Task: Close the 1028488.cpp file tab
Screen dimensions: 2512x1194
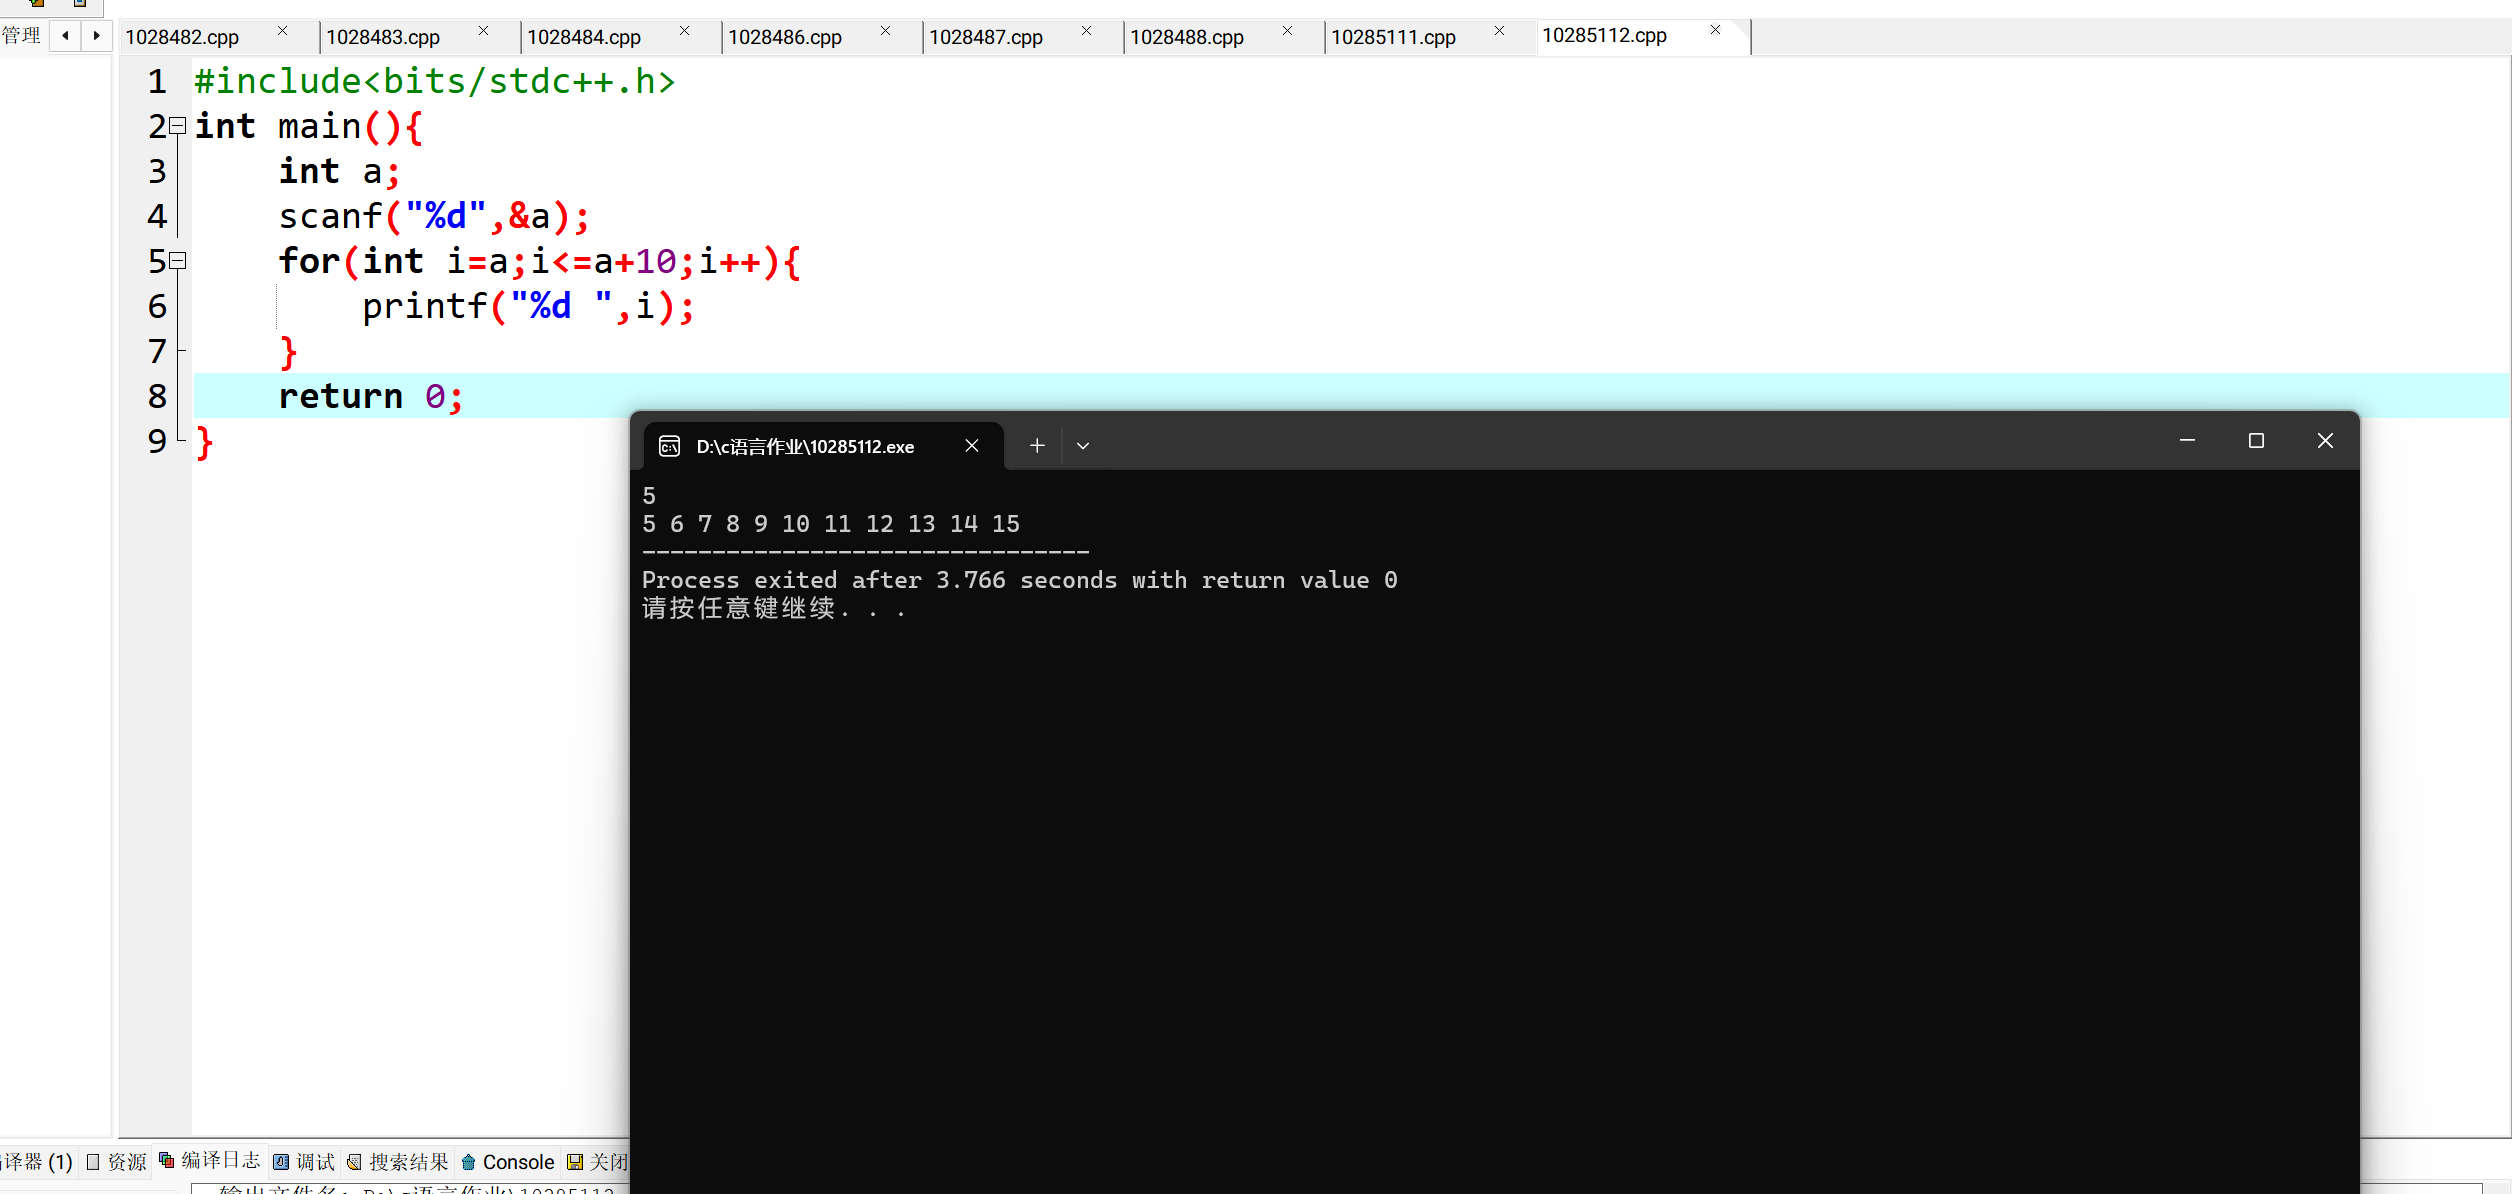Action: pos(1287,31)
